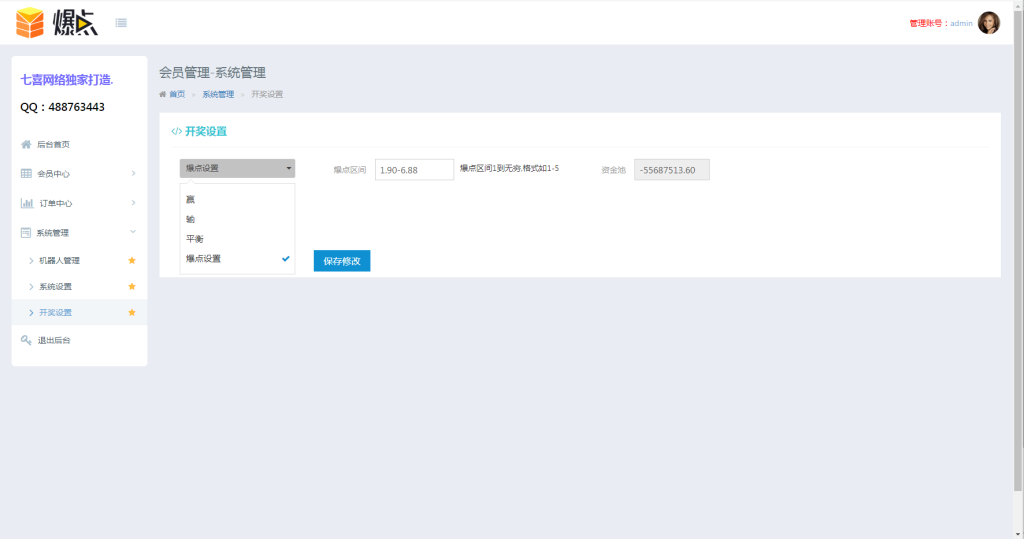1024x539 pixels.
Task: Select the 开奖设置 submenu item
Action: [x=56, y=313]
